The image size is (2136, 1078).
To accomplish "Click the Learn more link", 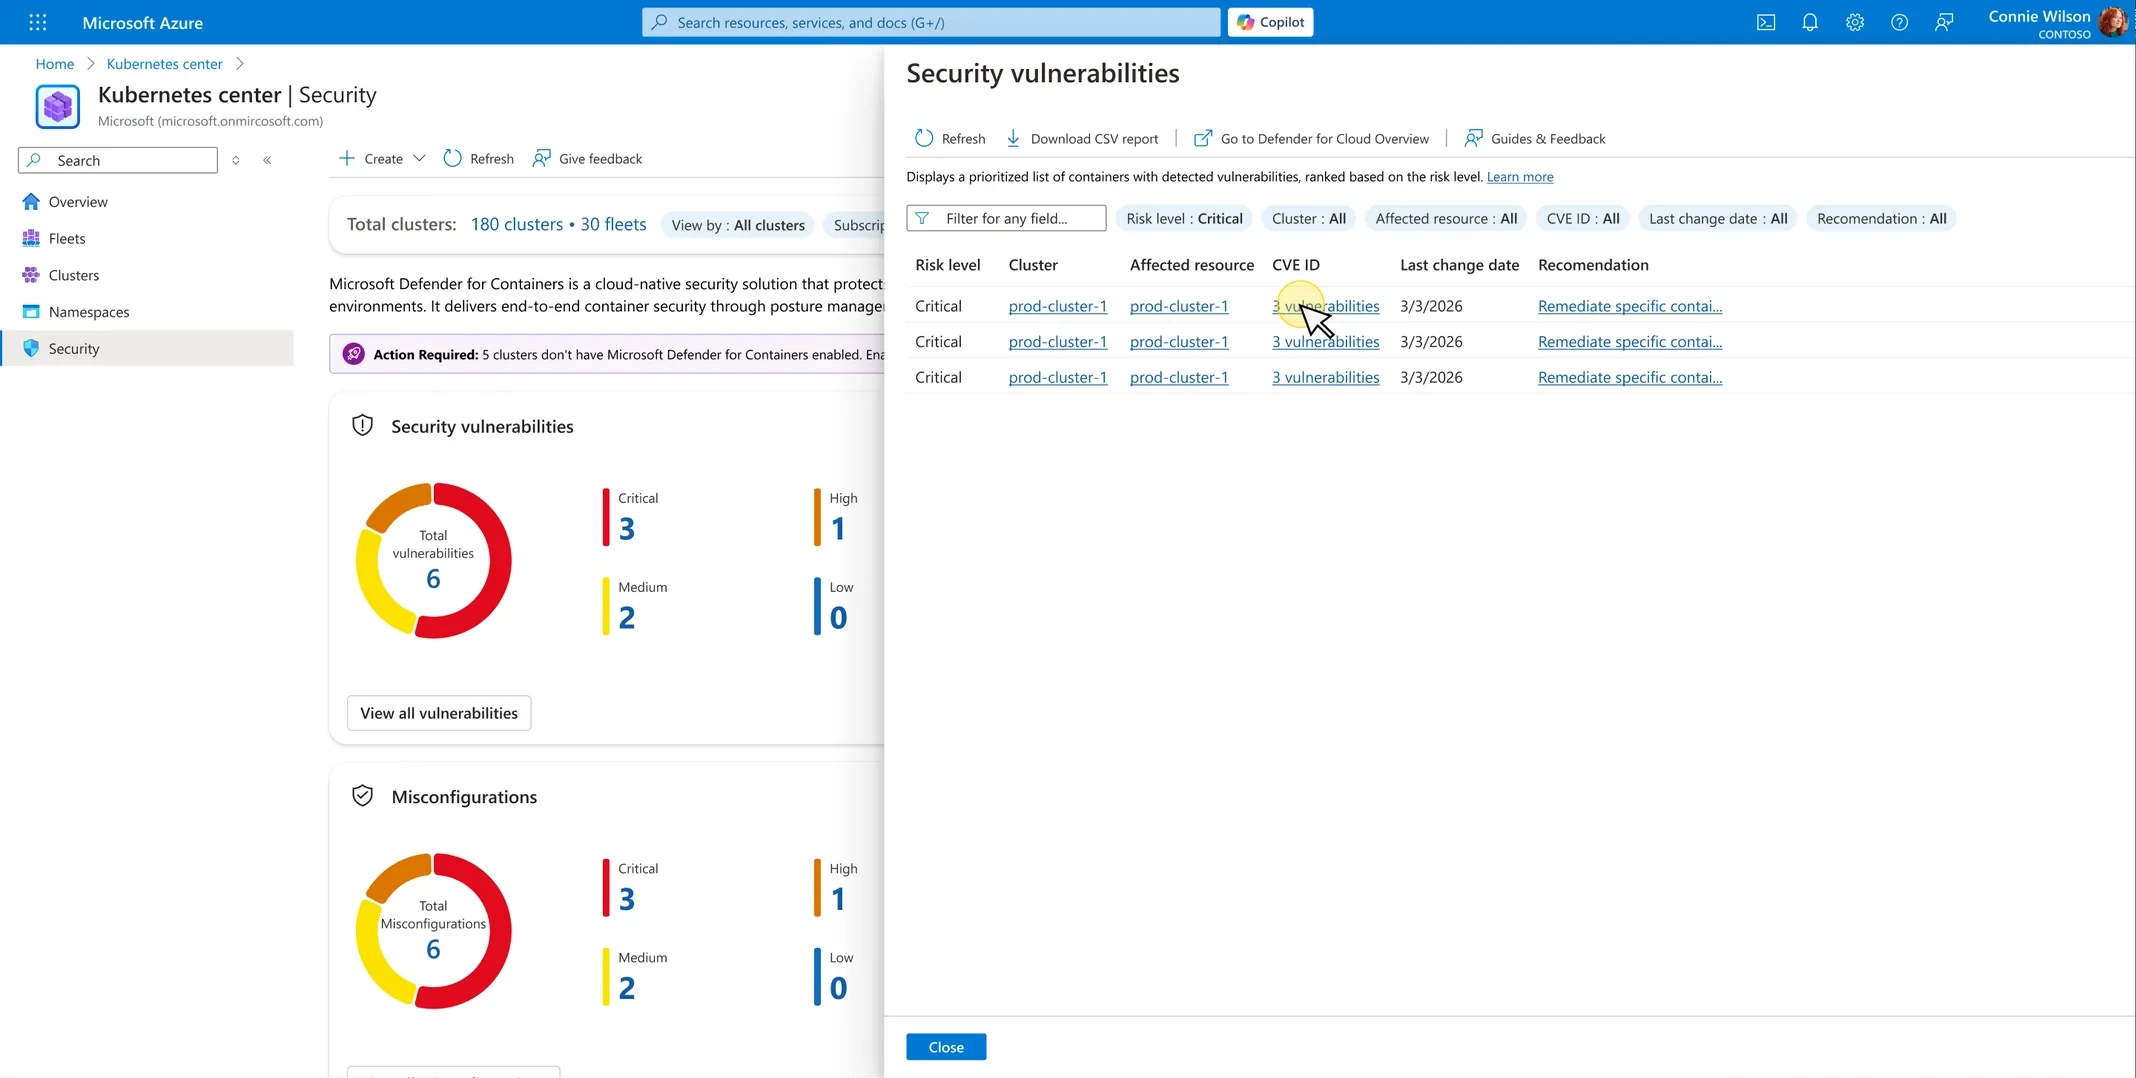I will 1520,177.
